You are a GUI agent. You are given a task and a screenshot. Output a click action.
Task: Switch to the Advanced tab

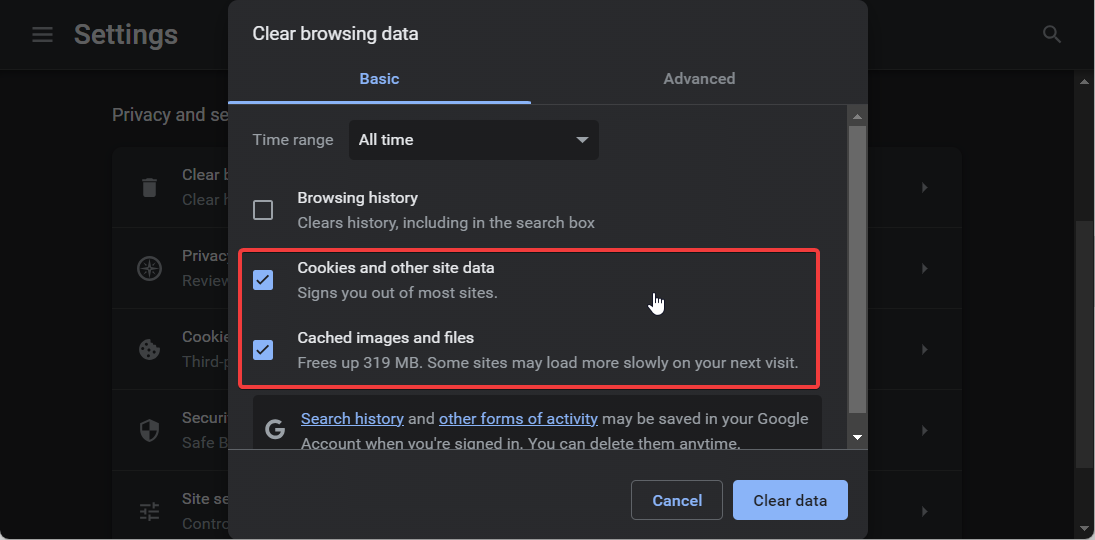pyautogui.click(x=699, y=79)
